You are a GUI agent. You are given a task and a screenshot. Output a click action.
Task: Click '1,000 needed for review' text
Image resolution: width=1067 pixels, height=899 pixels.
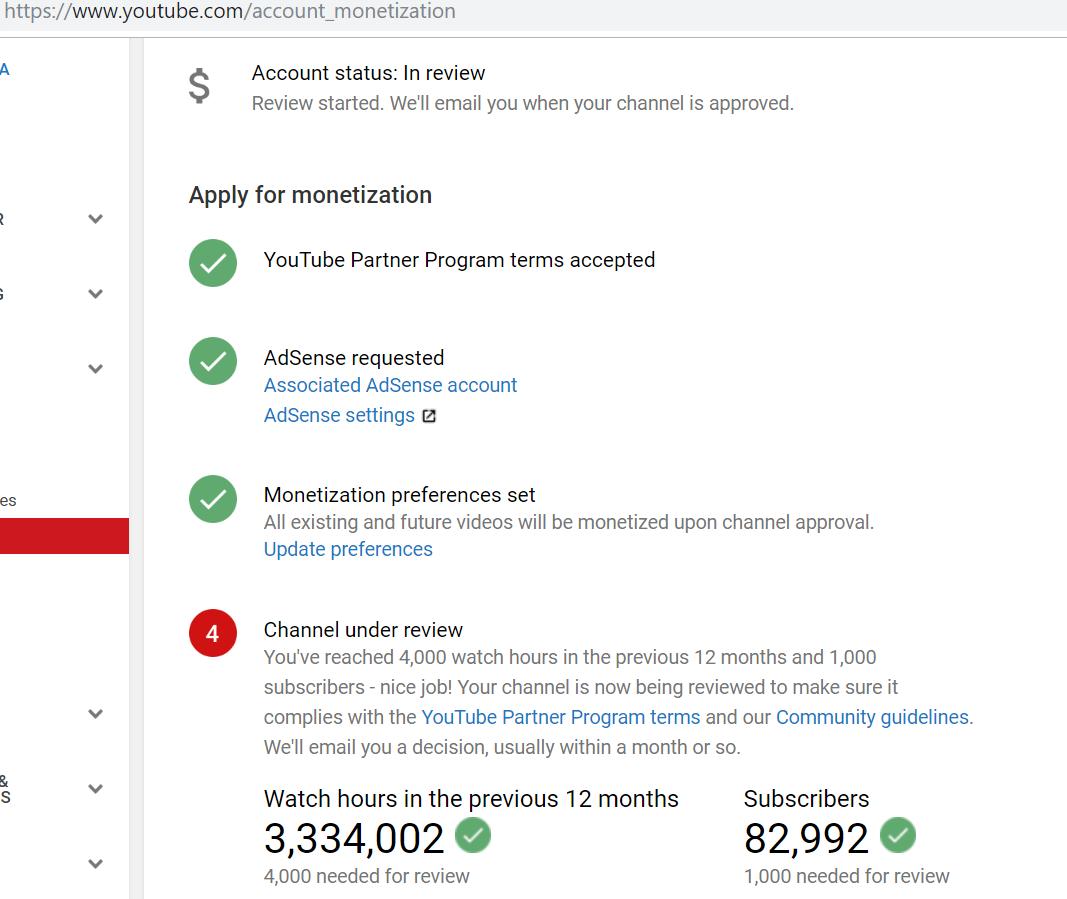pyautogui.click(x=847, y=877)
